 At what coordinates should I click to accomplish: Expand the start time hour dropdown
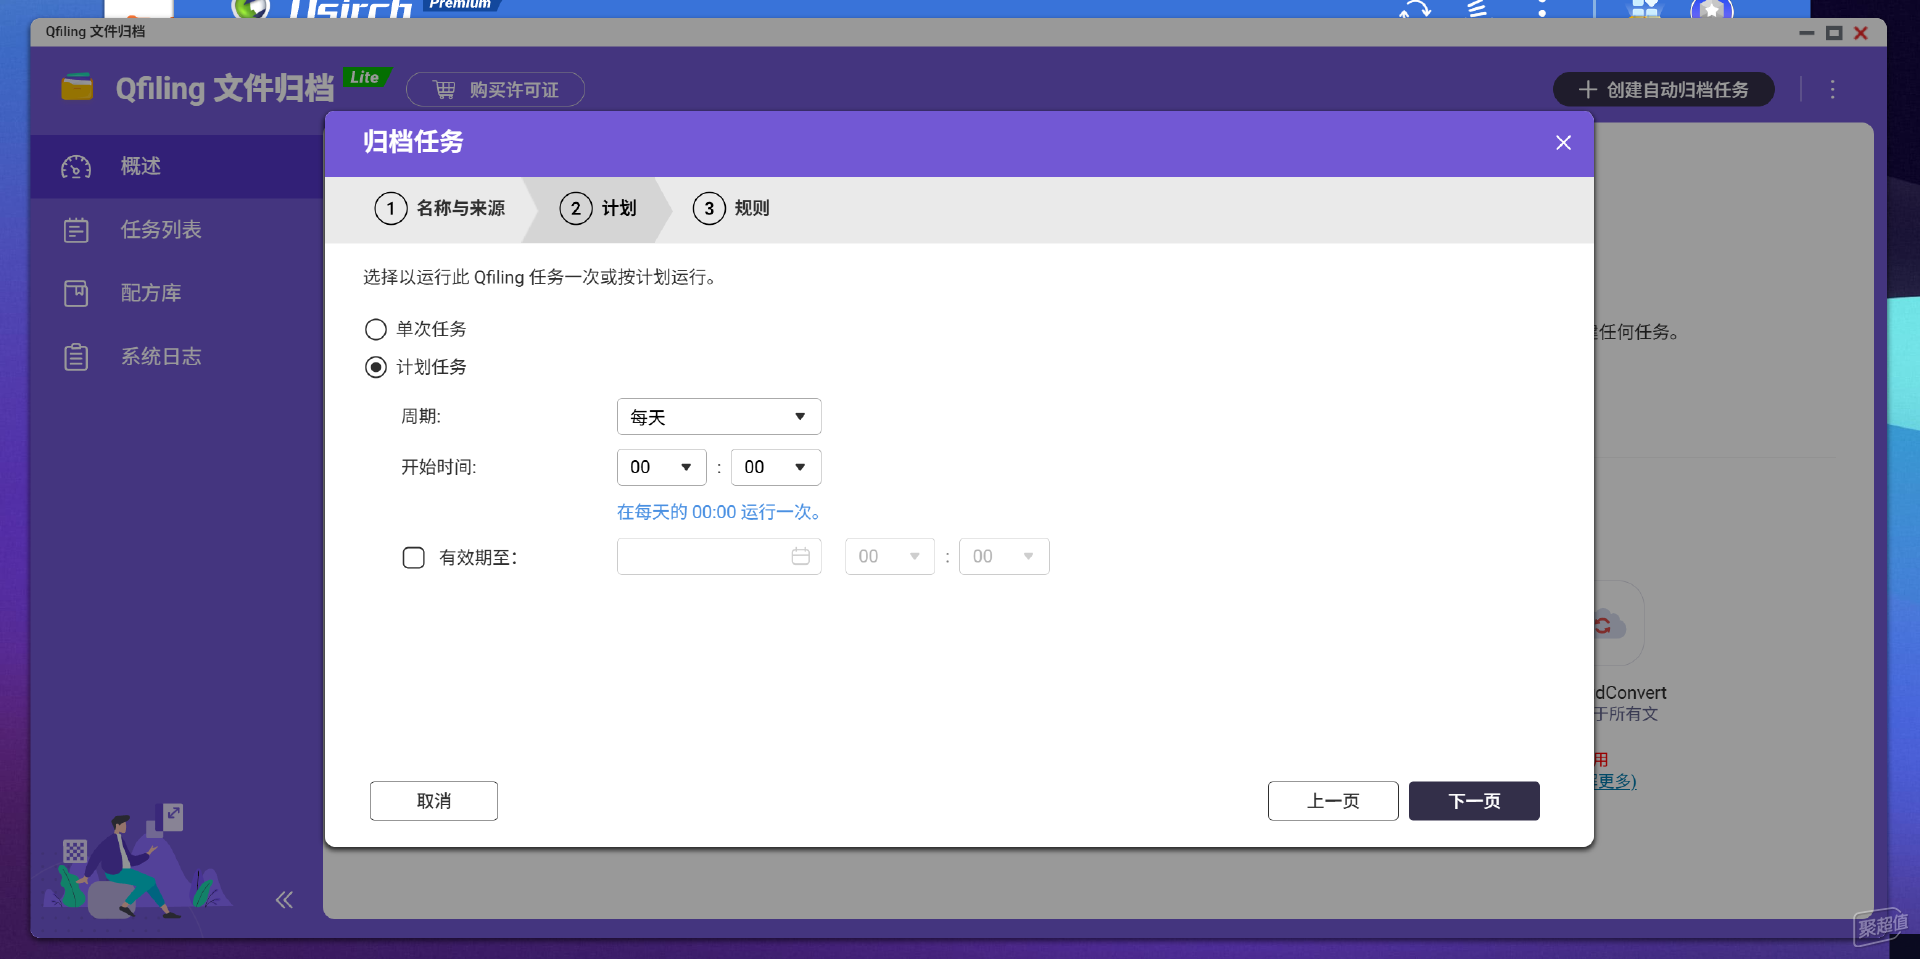click(x=661, y=467)
